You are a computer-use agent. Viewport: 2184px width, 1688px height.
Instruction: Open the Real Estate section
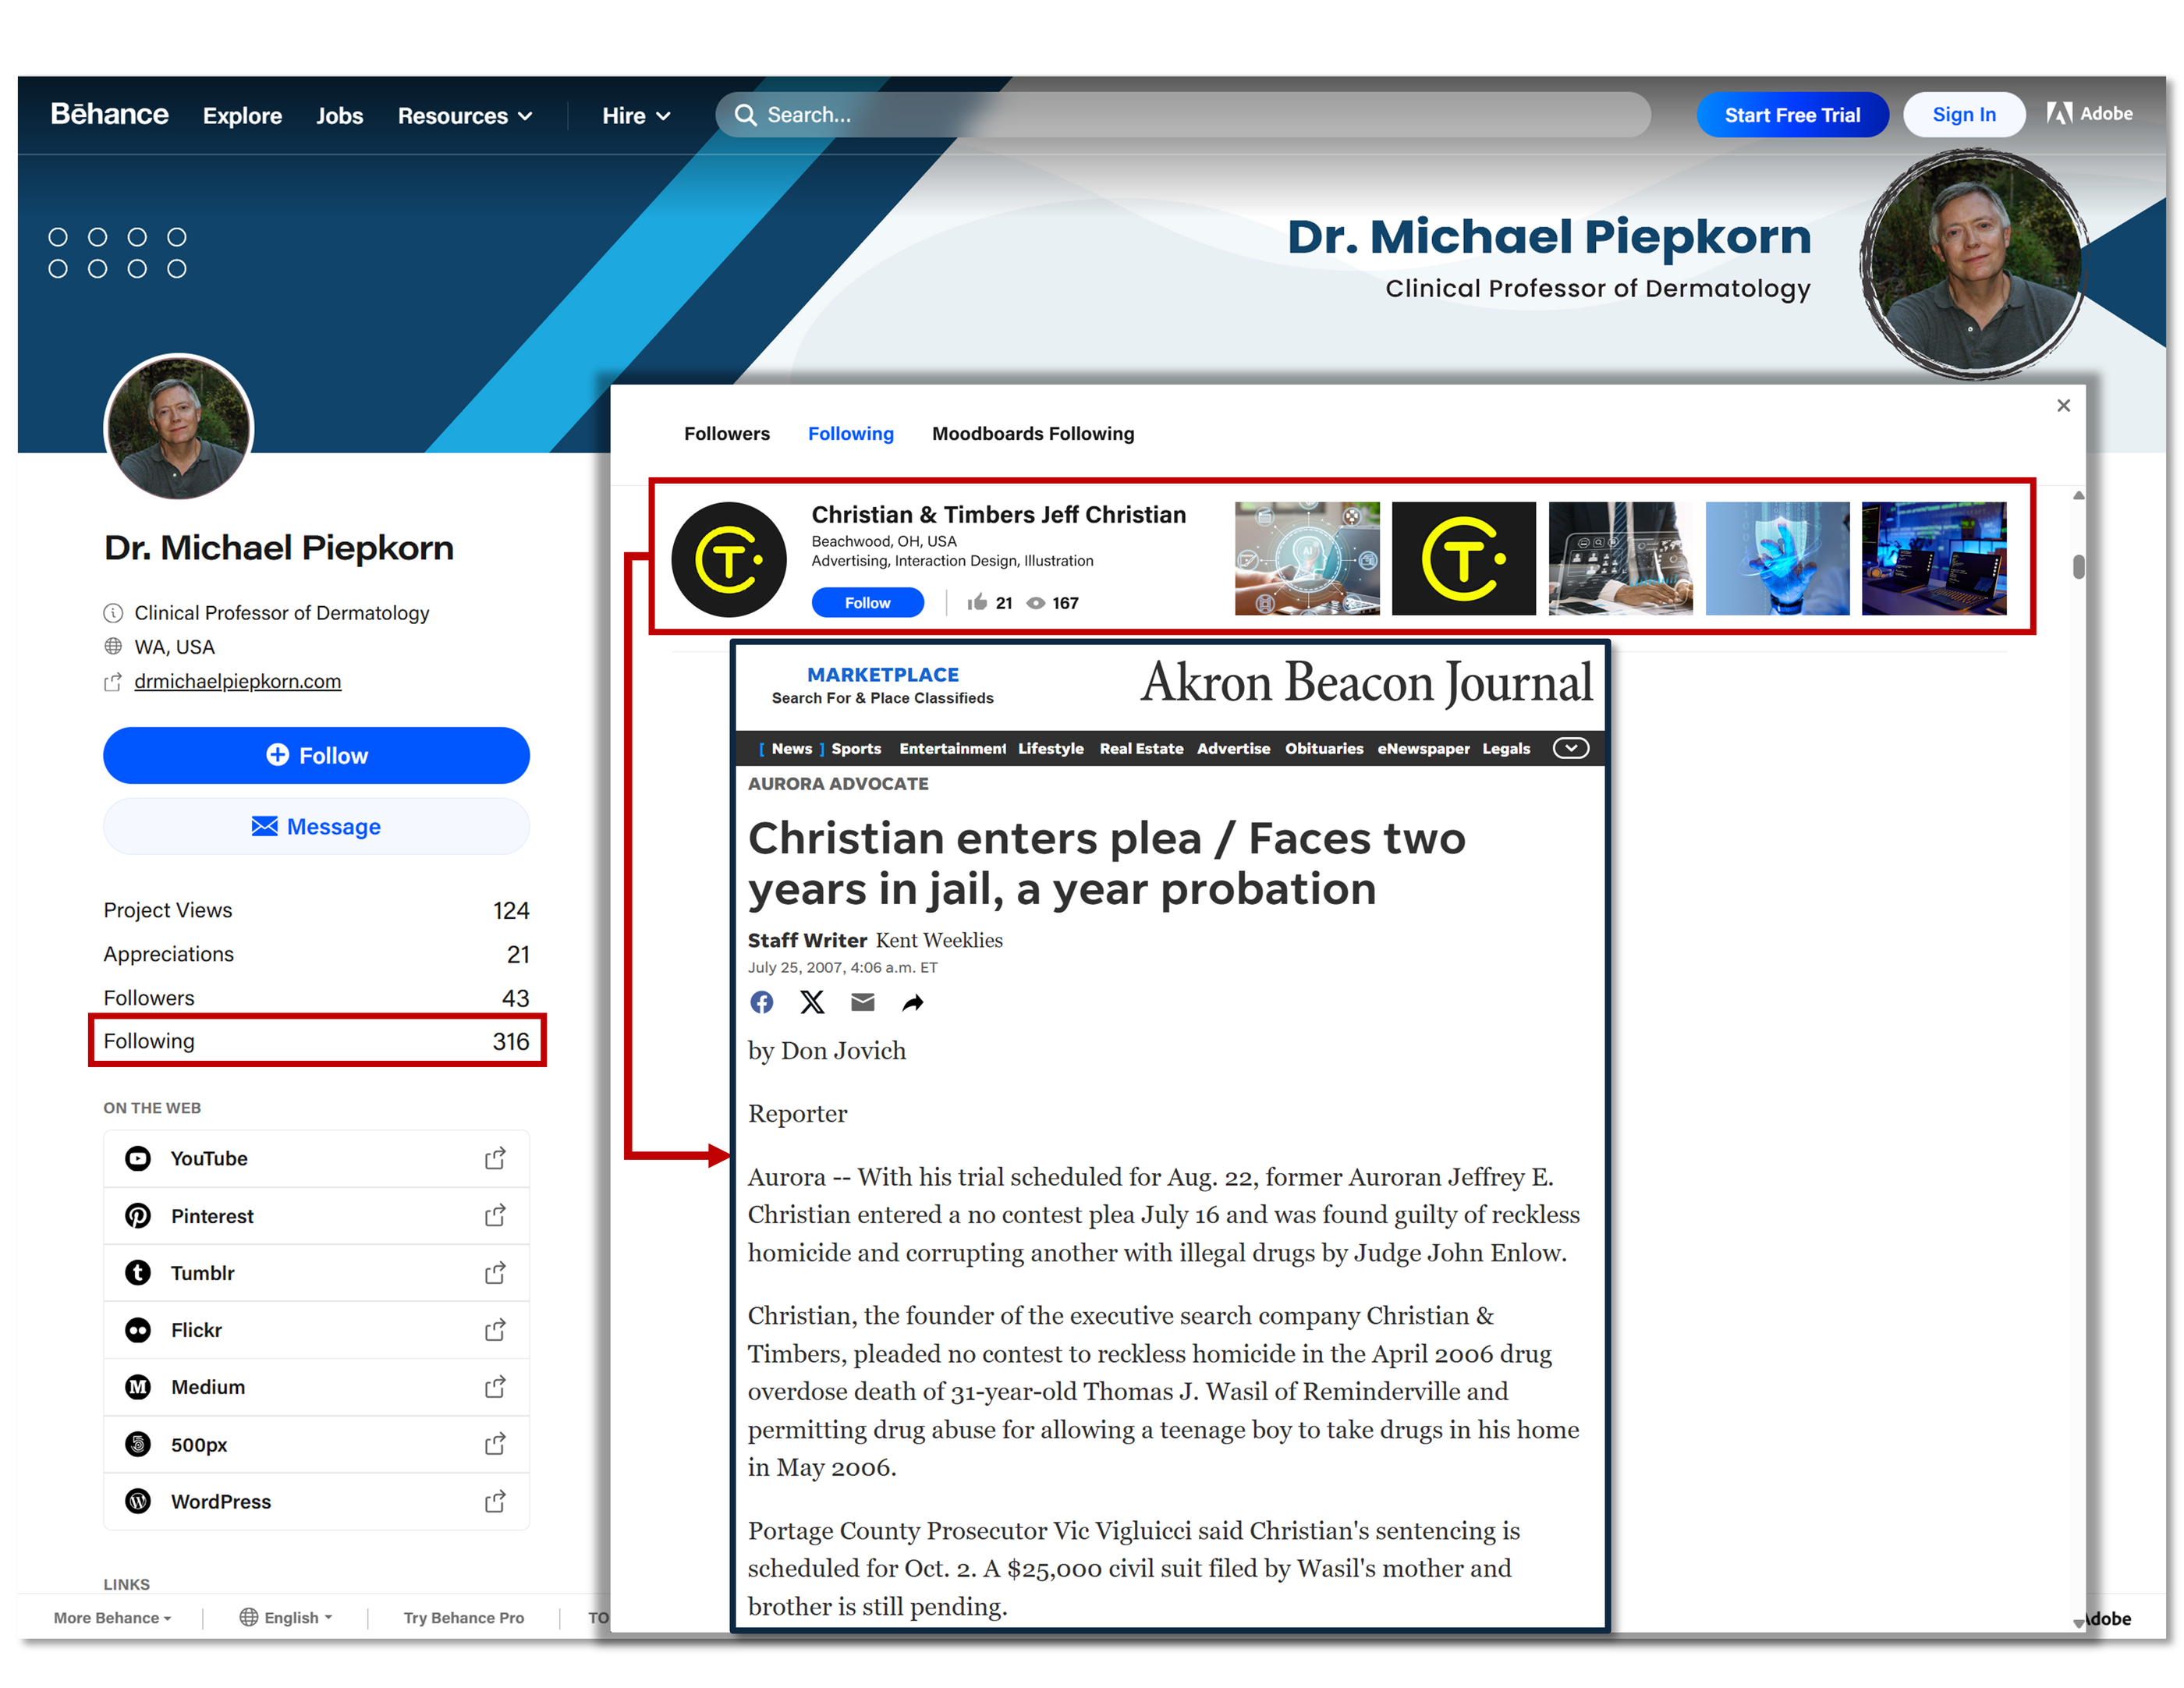[1141, 748]
